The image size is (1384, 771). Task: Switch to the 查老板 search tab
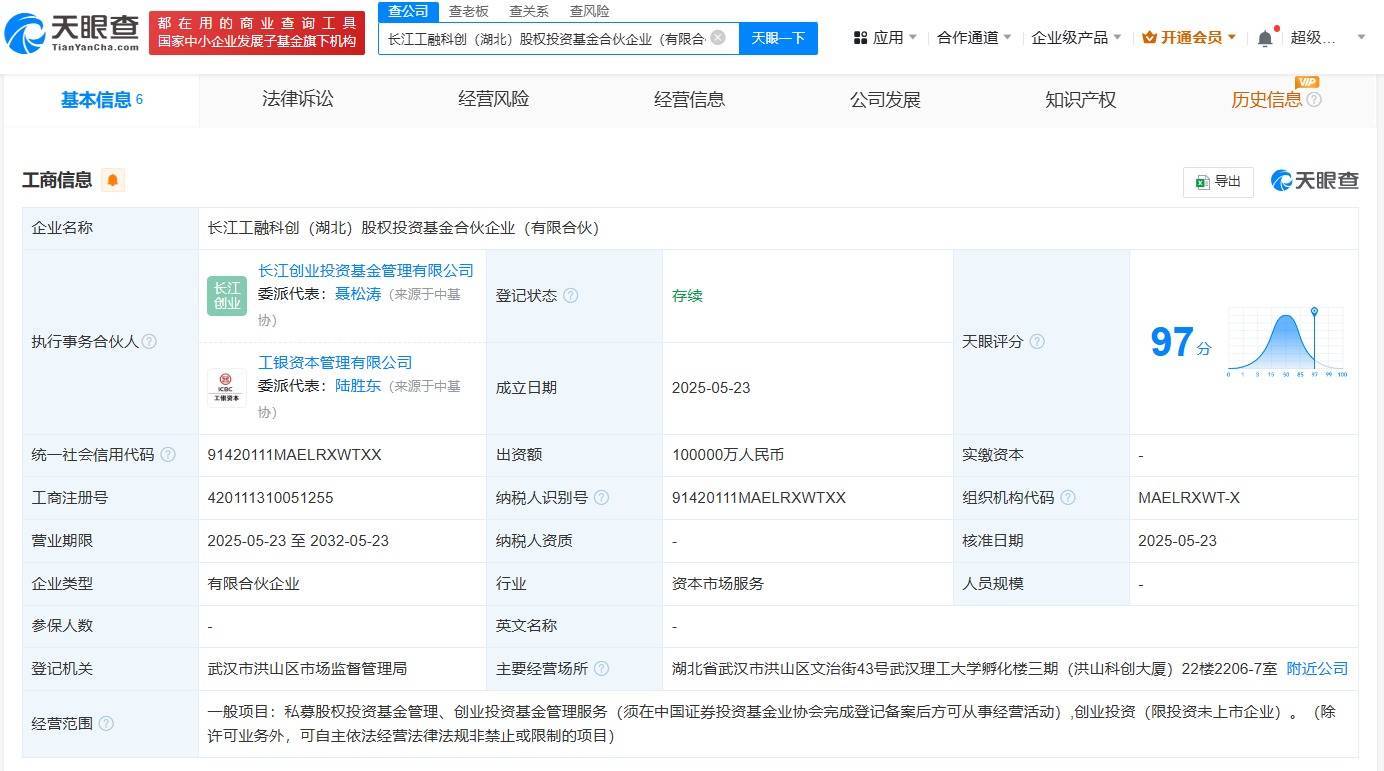pyautogui.click(x=468, y=11)
